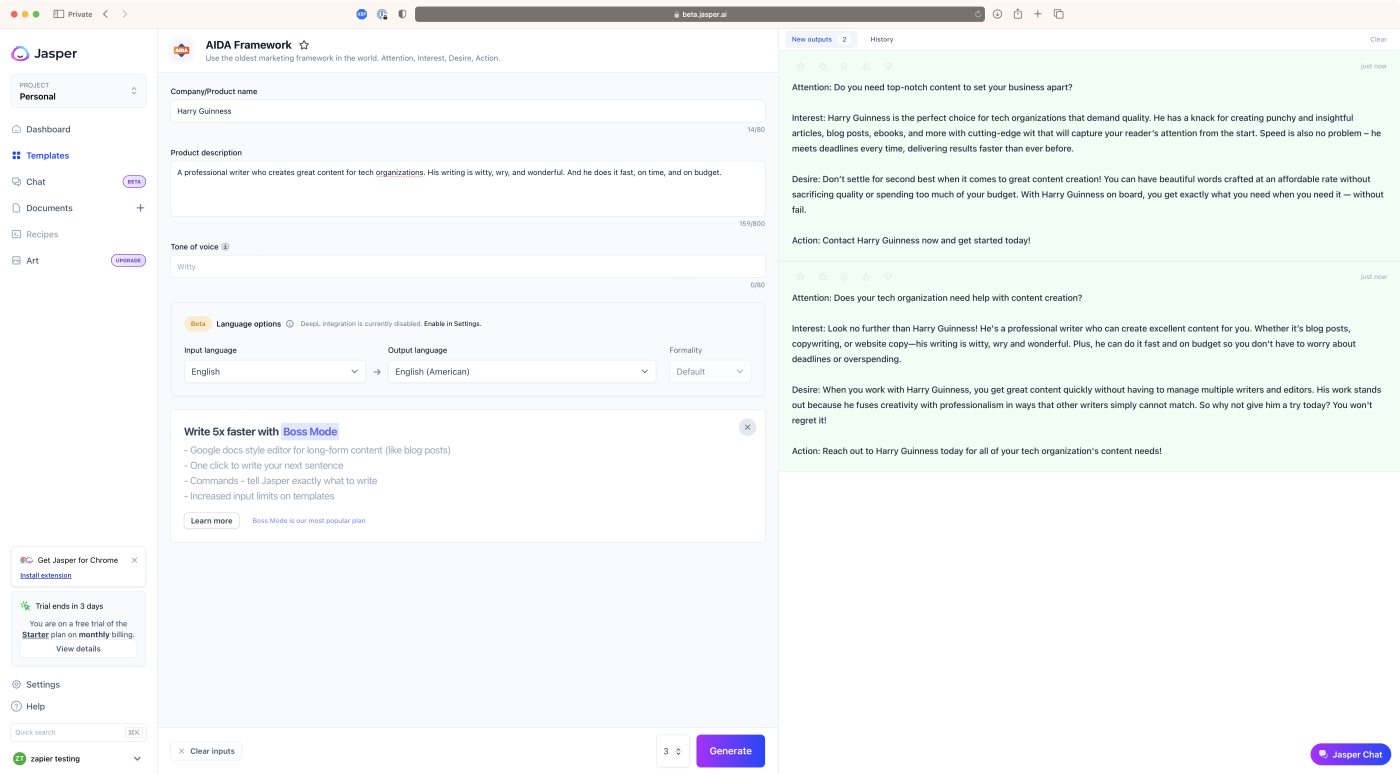Open a new Safari tab

1037,14
